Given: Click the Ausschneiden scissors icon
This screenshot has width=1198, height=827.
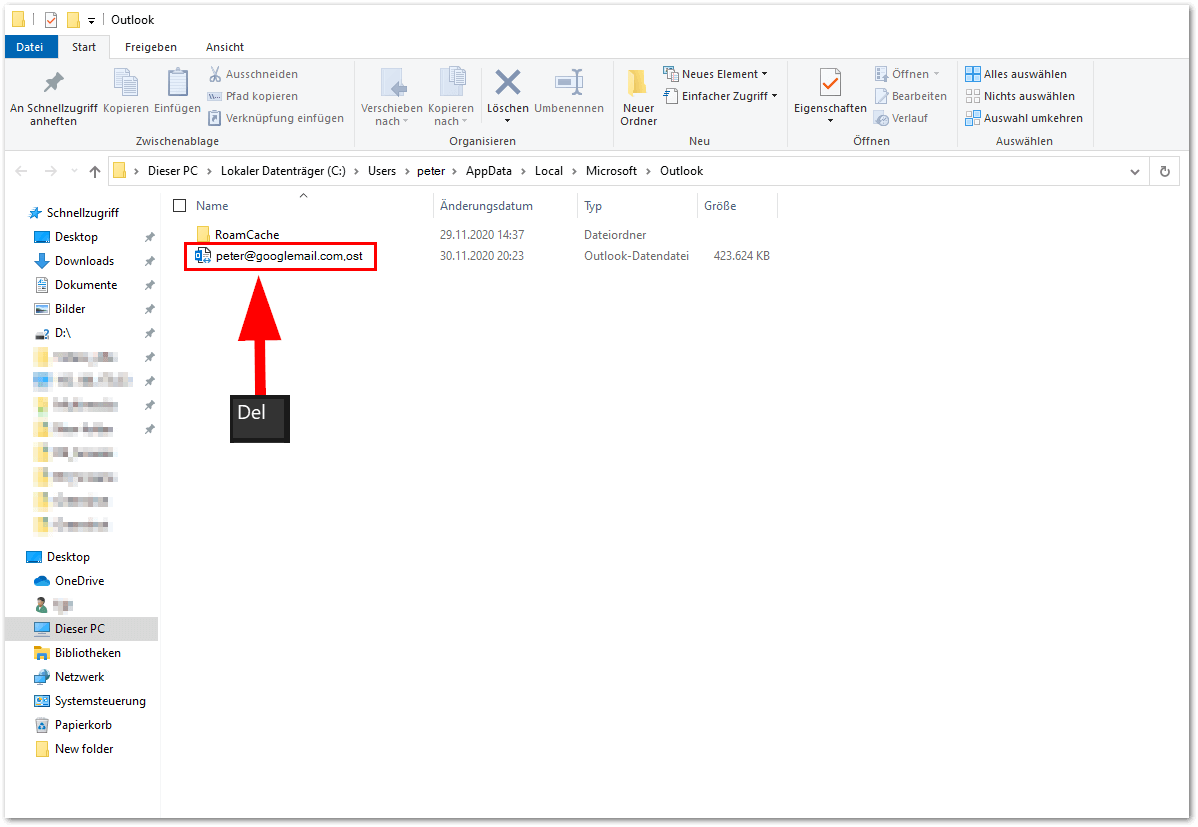Looking at the screenshot, I should point(215,74).
